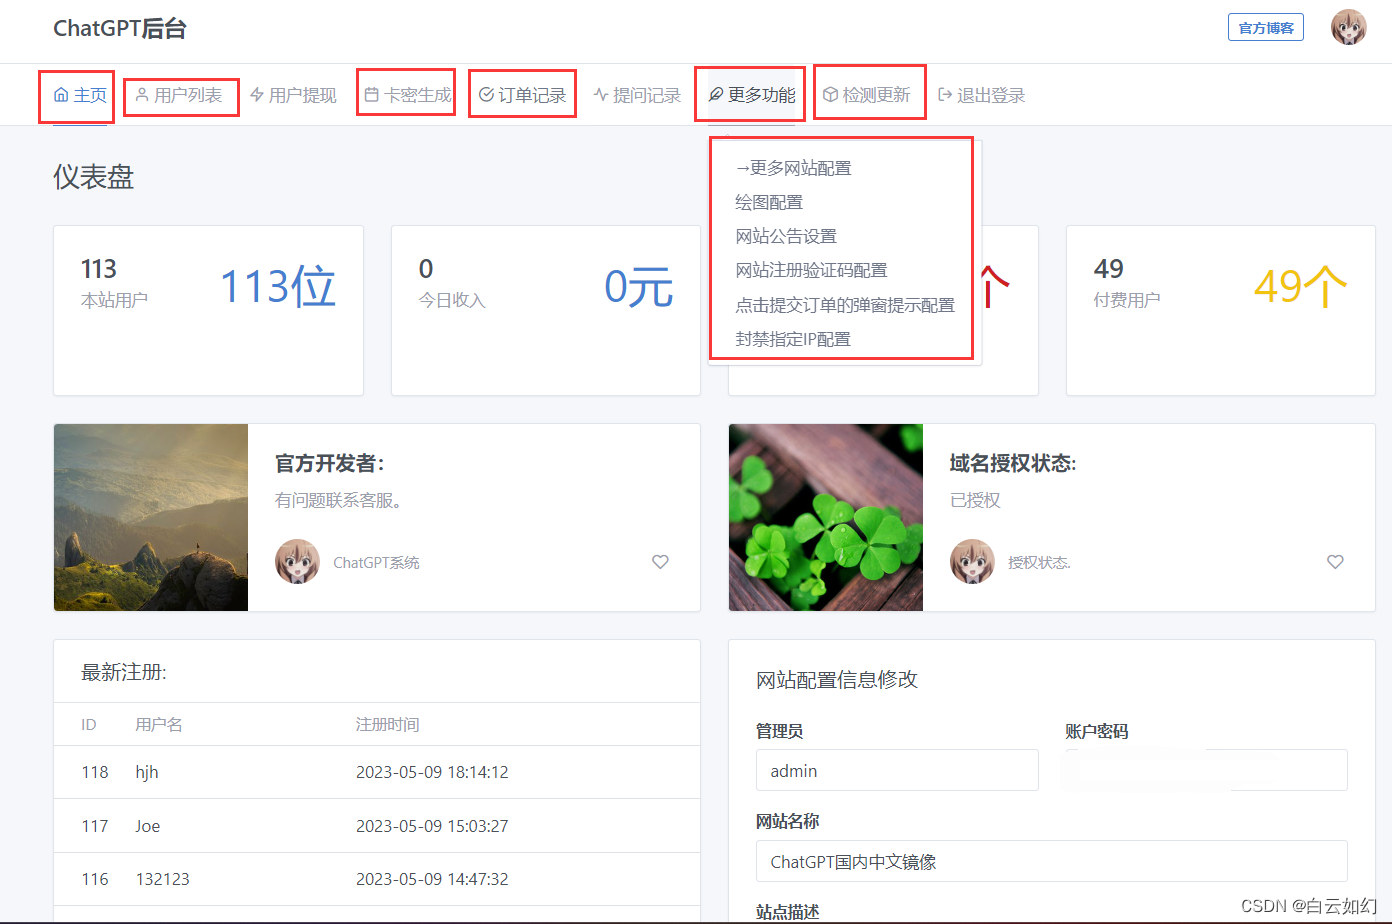
Task: Open the 用户列表 tab
Action: tap(179, 95)
